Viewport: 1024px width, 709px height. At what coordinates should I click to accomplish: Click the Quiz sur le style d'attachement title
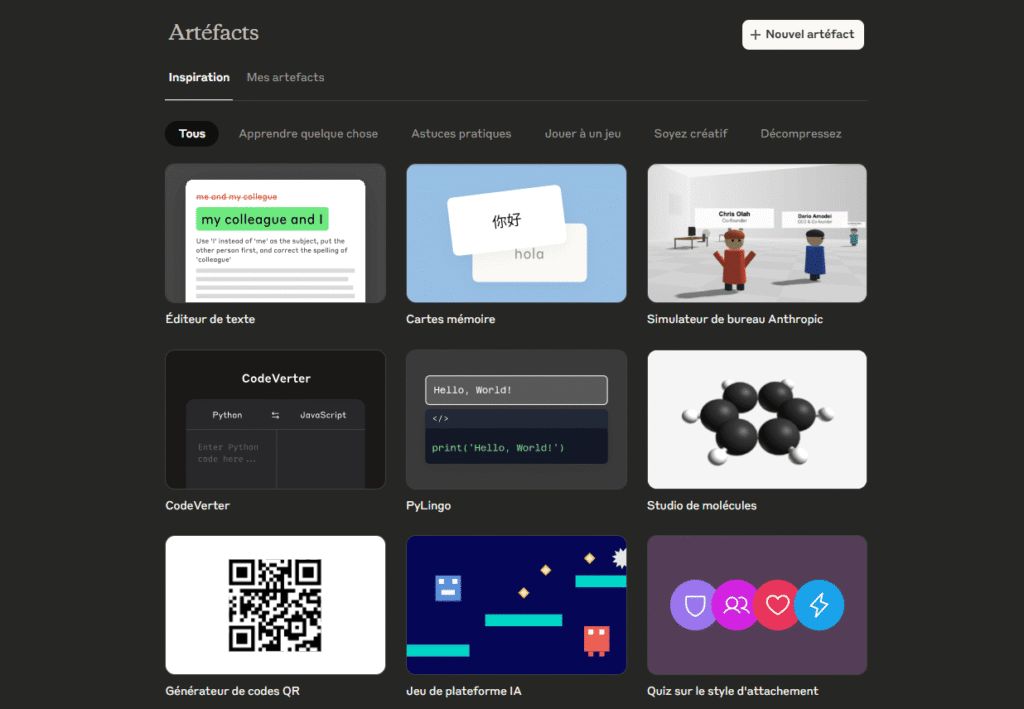click(x=732, y=691)
